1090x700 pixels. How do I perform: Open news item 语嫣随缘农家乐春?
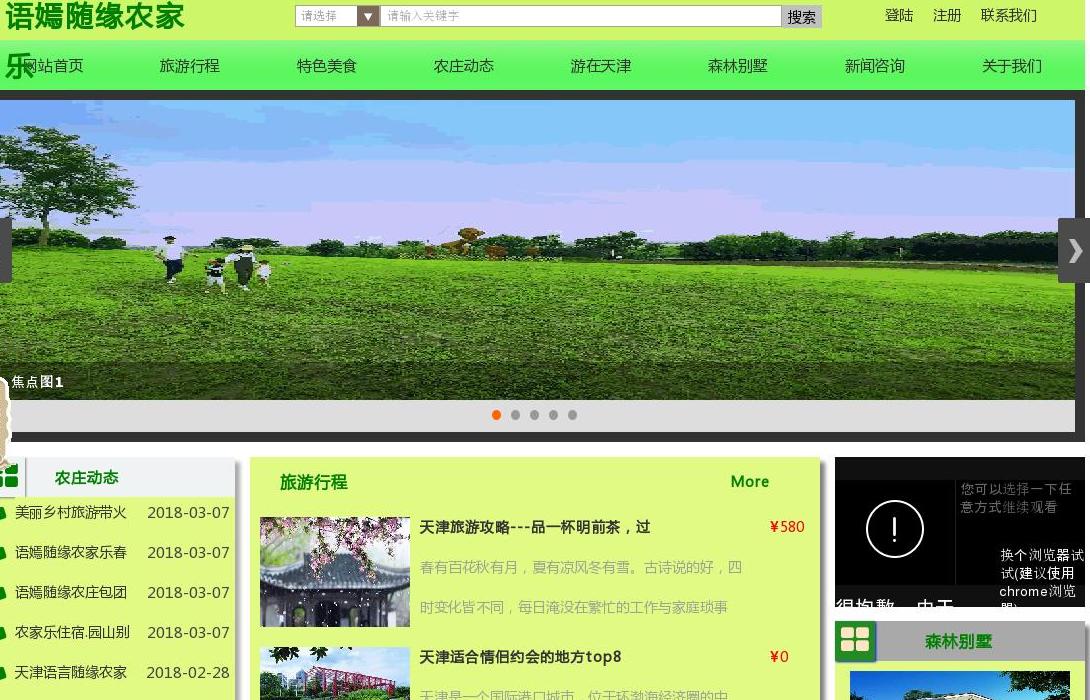(71, 553)
